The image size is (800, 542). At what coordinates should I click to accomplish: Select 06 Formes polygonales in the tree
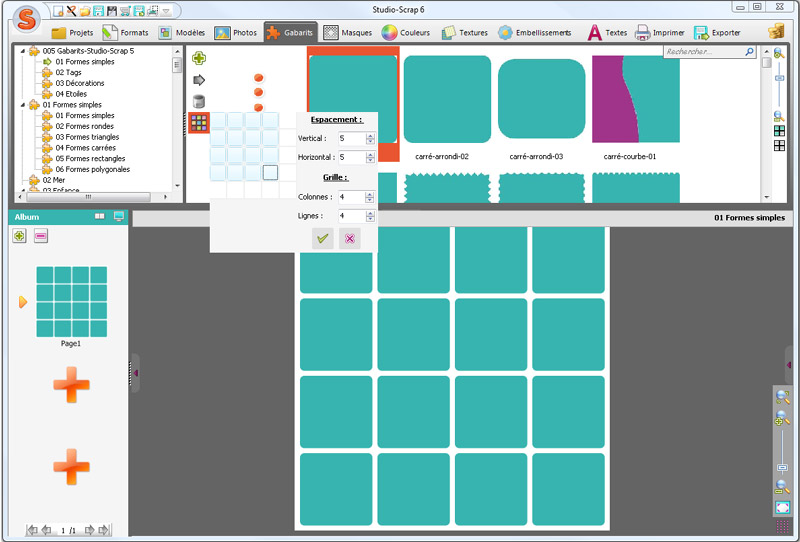(92, 169)
